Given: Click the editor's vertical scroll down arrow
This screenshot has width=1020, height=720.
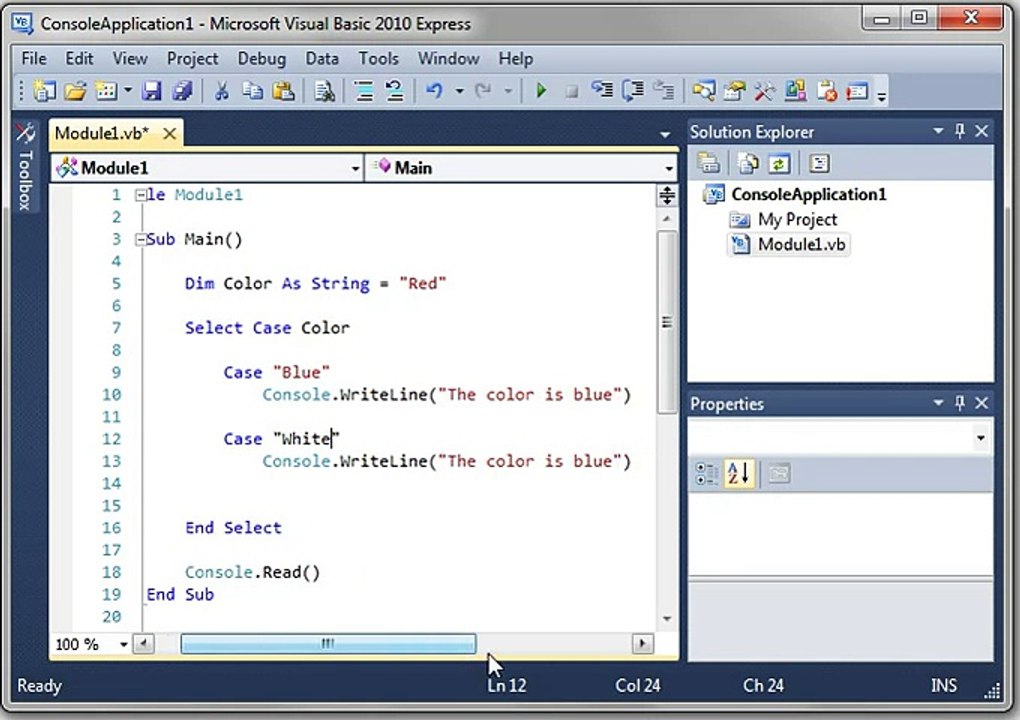Looking at the screenshot, I should point(667,619).
